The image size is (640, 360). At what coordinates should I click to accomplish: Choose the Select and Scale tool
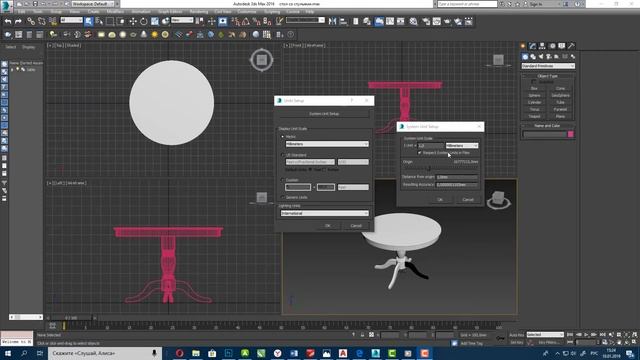pos(155,21)
